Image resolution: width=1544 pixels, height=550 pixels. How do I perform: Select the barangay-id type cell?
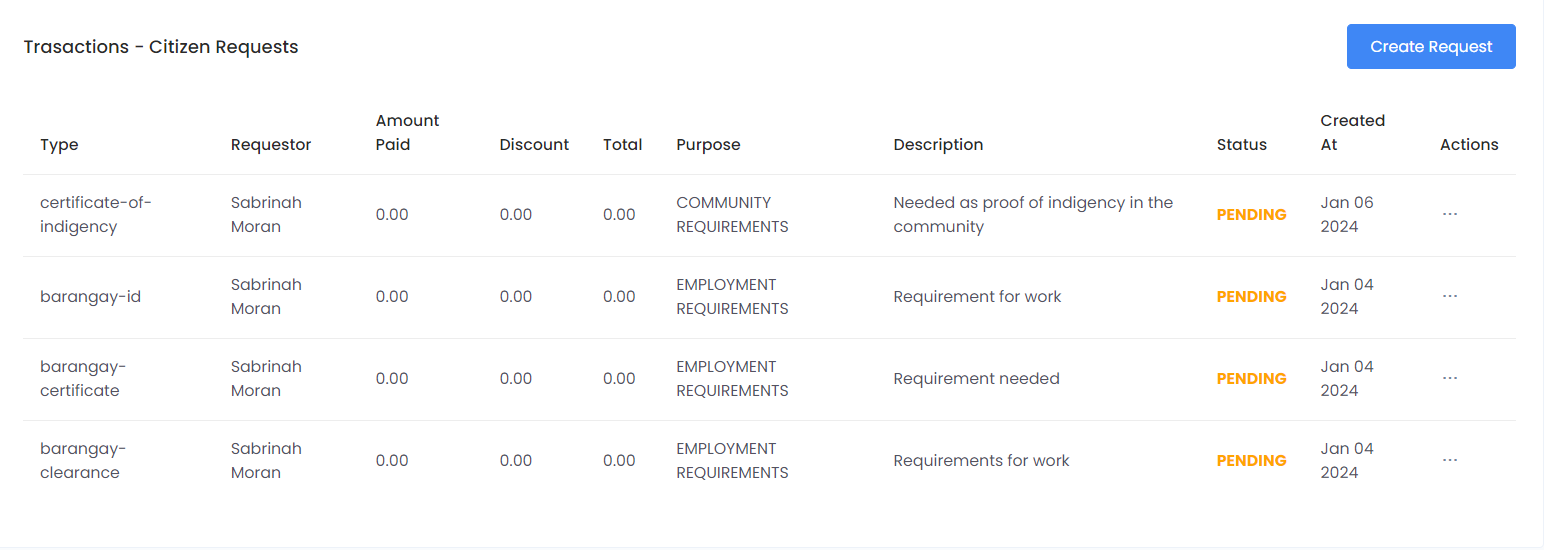click(x=90, y=297)
